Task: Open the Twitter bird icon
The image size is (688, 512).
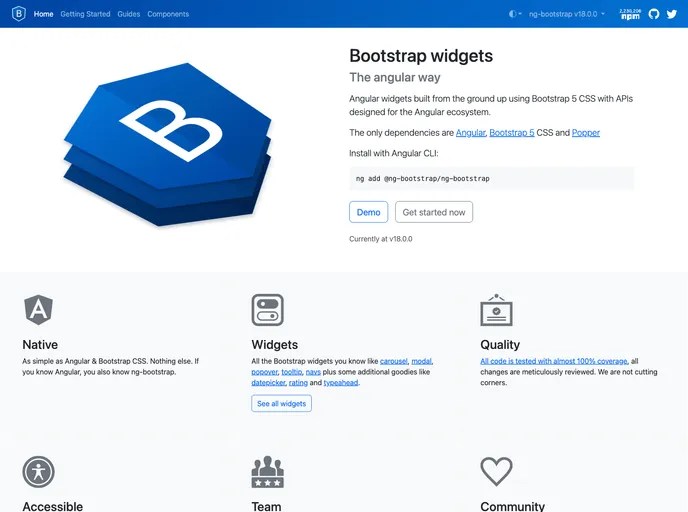Action: click(x=672, y=14)
